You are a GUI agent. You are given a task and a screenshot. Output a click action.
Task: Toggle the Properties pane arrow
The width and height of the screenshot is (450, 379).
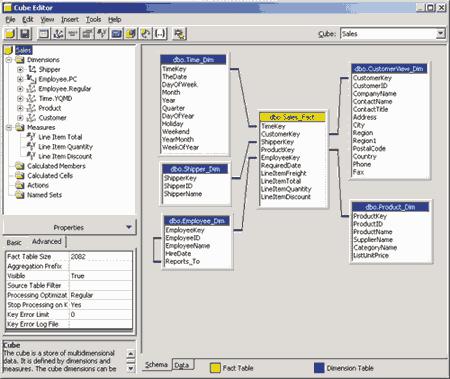[129, 227]
